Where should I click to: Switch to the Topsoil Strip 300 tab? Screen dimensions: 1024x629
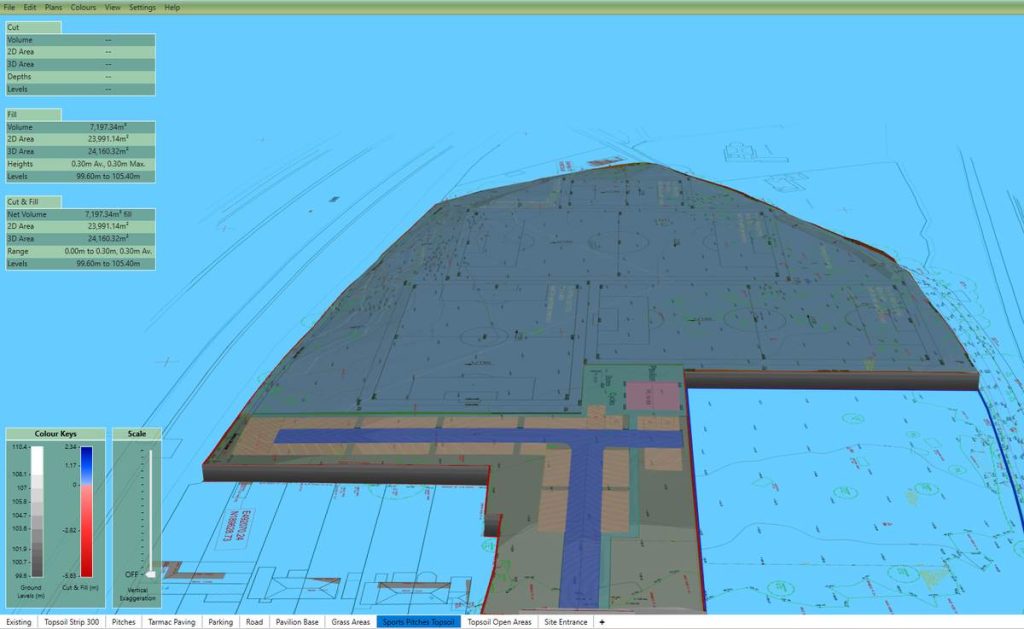72,622
